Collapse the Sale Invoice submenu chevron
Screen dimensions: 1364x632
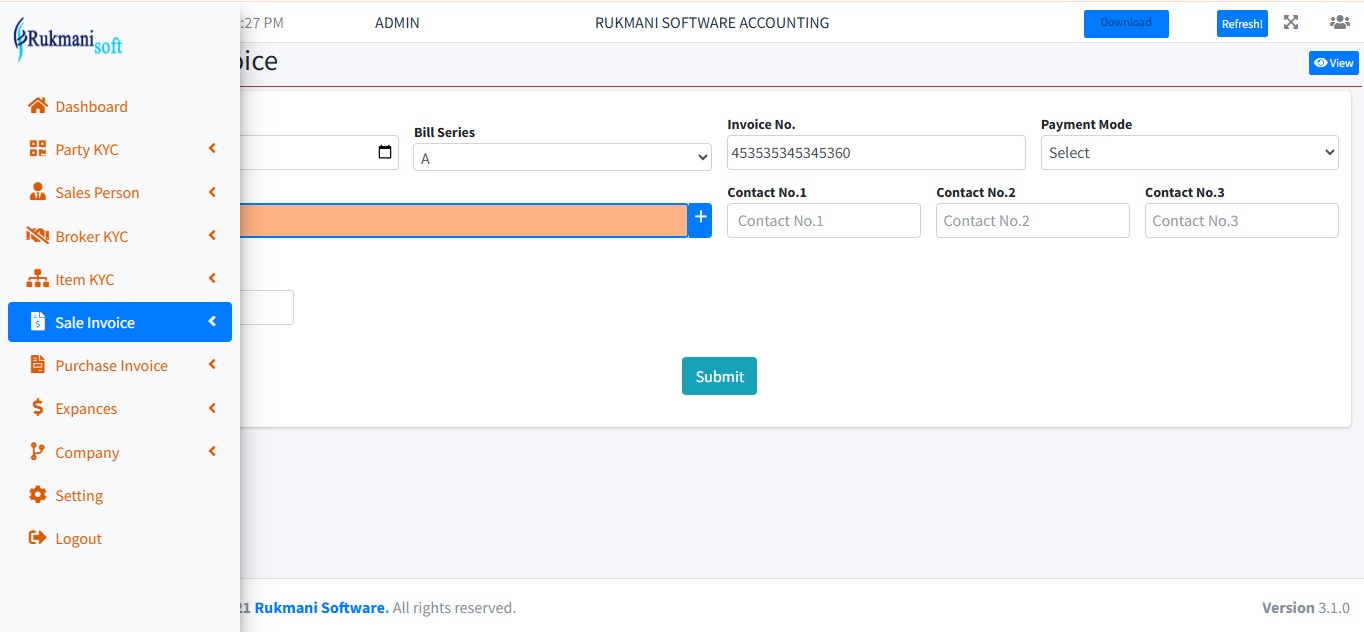pyautogui.click(x=212, y=322)
